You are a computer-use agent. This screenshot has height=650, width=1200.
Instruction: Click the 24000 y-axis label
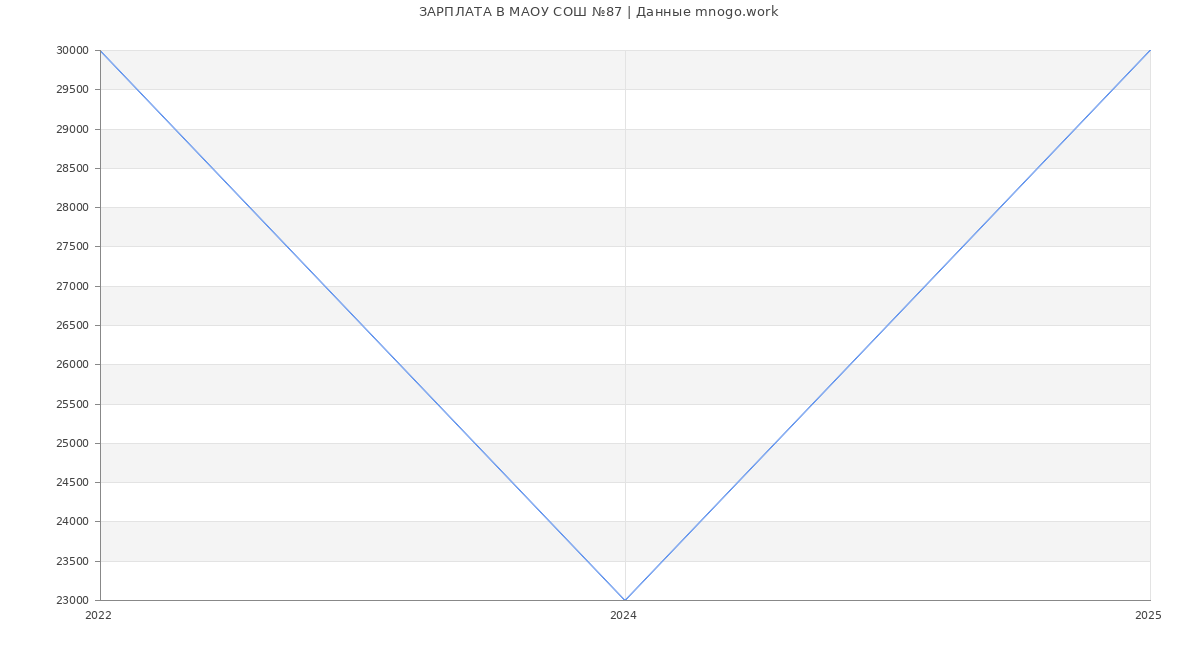pos(72,522)
